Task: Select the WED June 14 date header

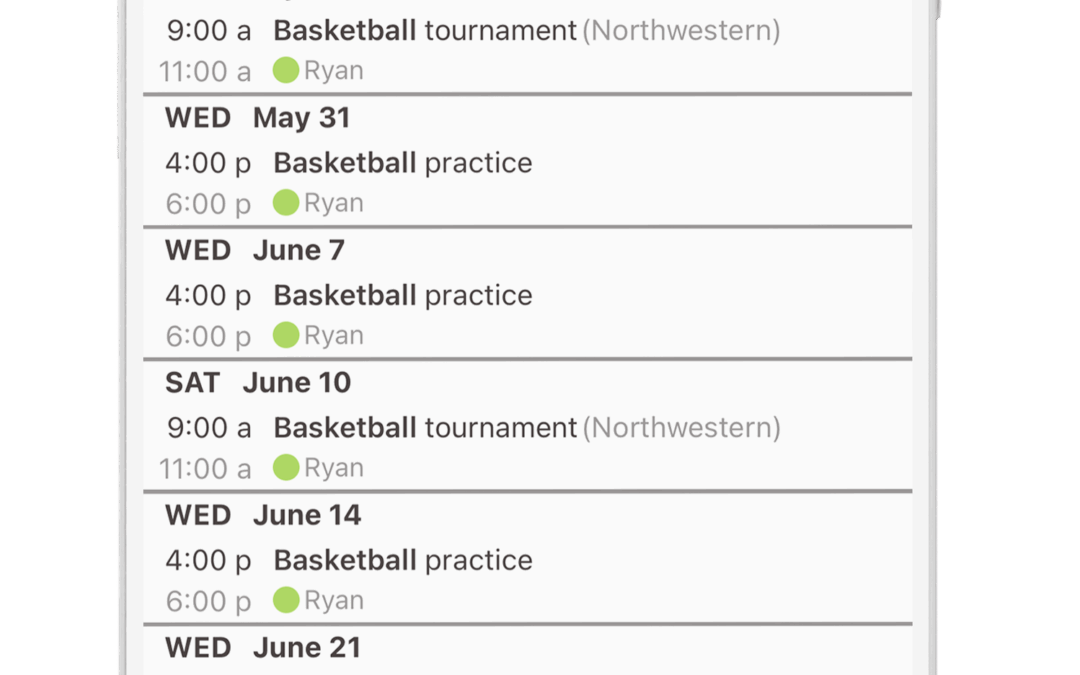Action: (263, 515)
